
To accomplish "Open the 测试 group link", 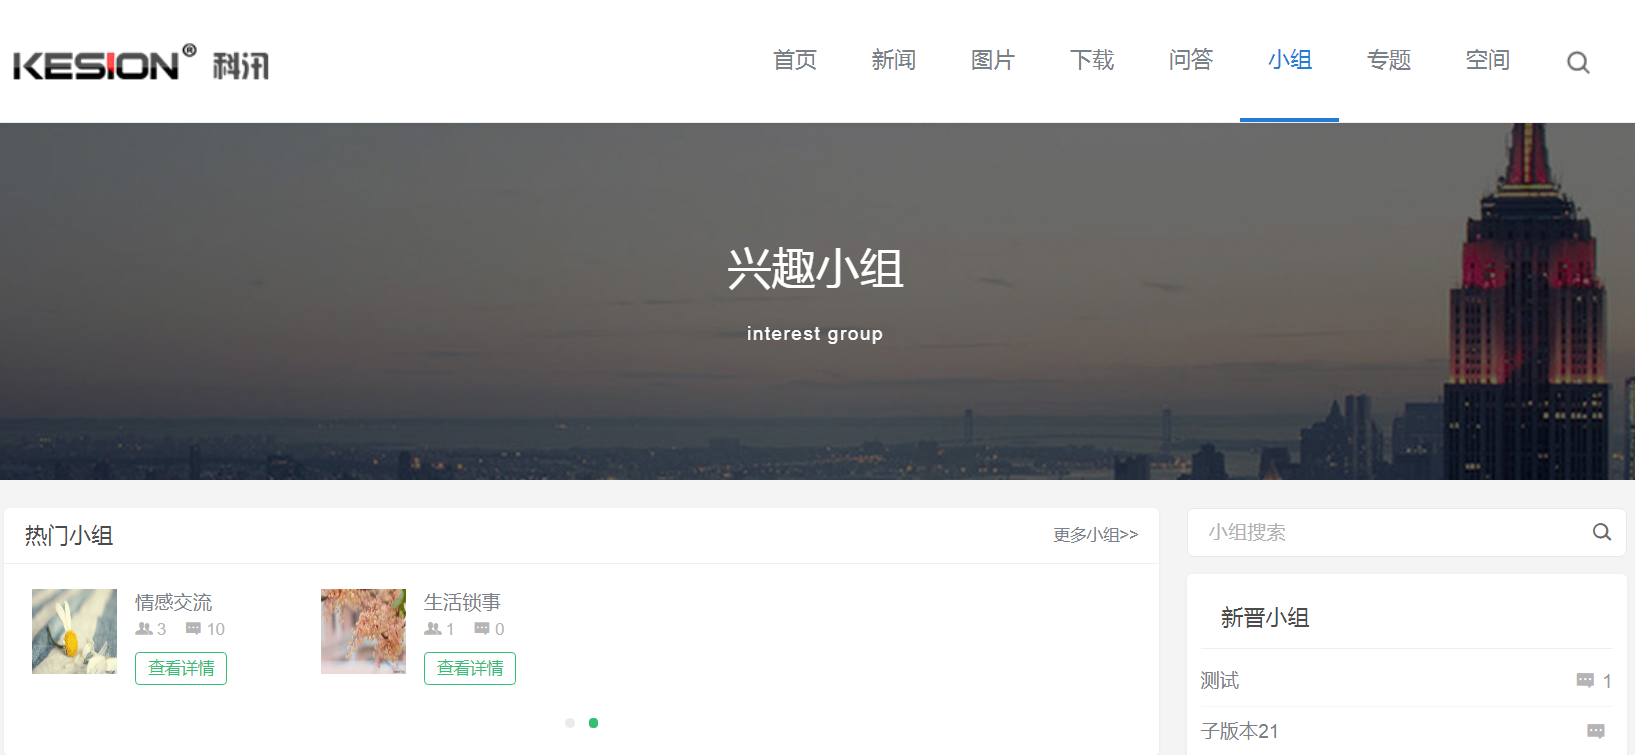I will pyautogui.click(x=1220, y=681).
